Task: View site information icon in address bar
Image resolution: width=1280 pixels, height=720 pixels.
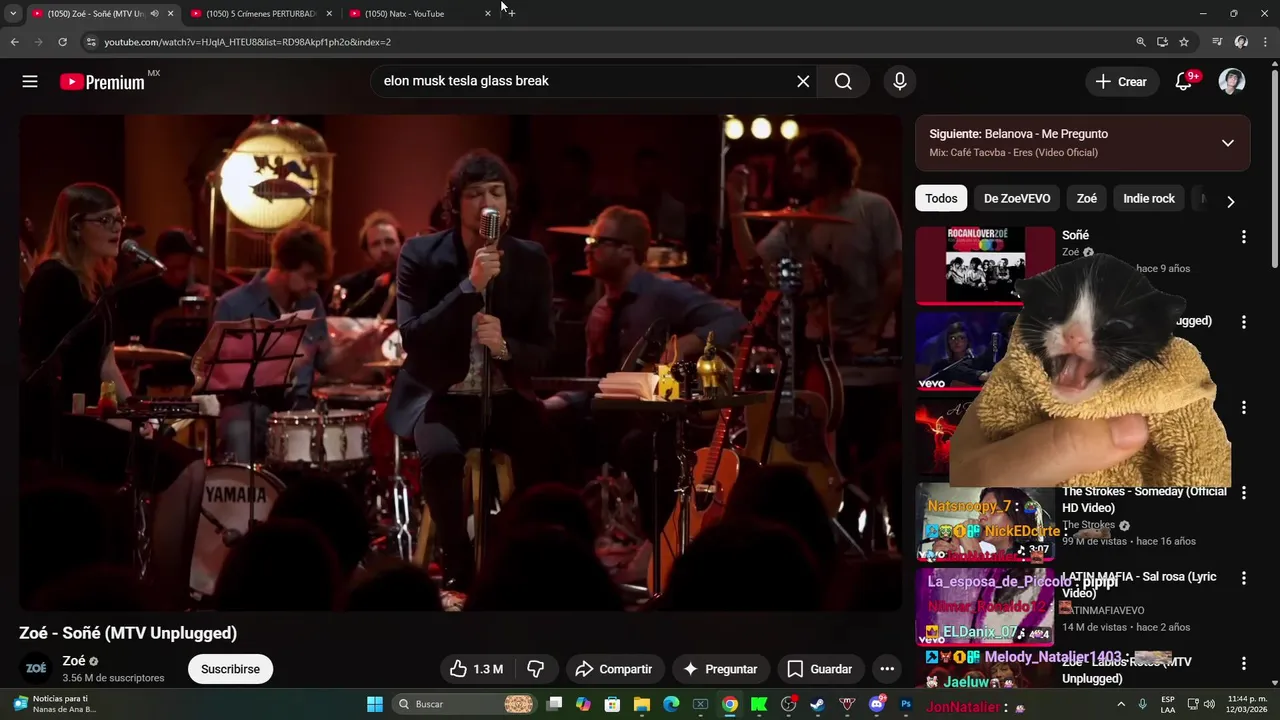Action: click(90, 42)
